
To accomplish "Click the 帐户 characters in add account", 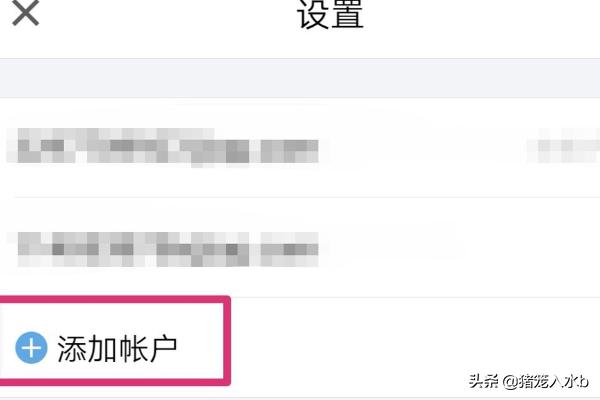I will tap(148, 348).
